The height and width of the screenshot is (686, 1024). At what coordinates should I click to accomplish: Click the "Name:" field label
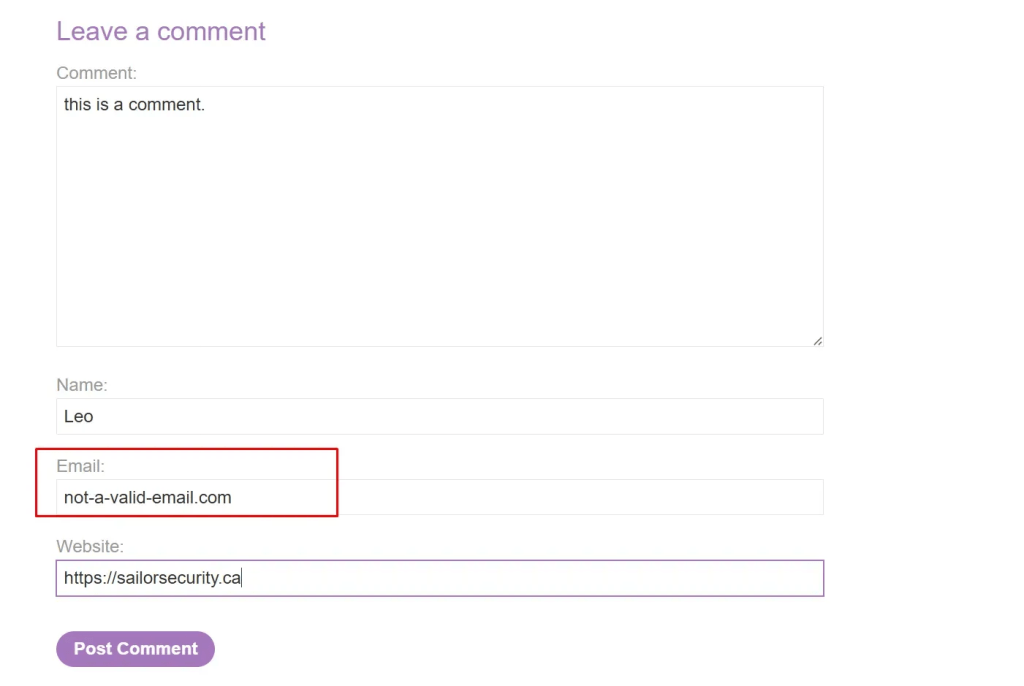82,385
